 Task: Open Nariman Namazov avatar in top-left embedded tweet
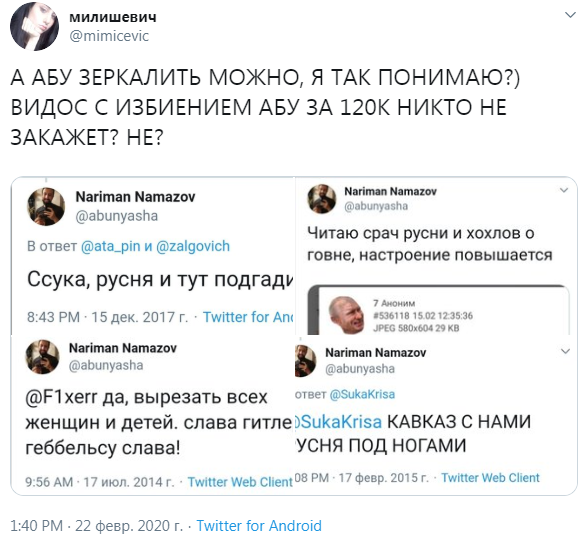46,207
